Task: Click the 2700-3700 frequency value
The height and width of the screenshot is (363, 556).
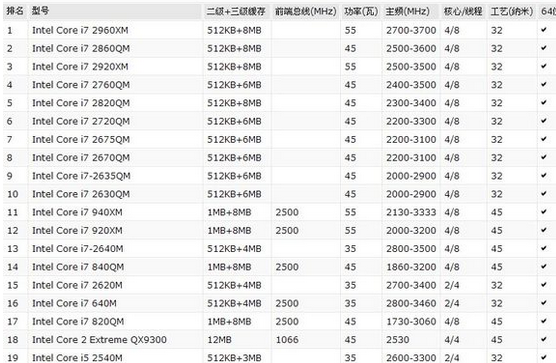Action: [411, 30]
